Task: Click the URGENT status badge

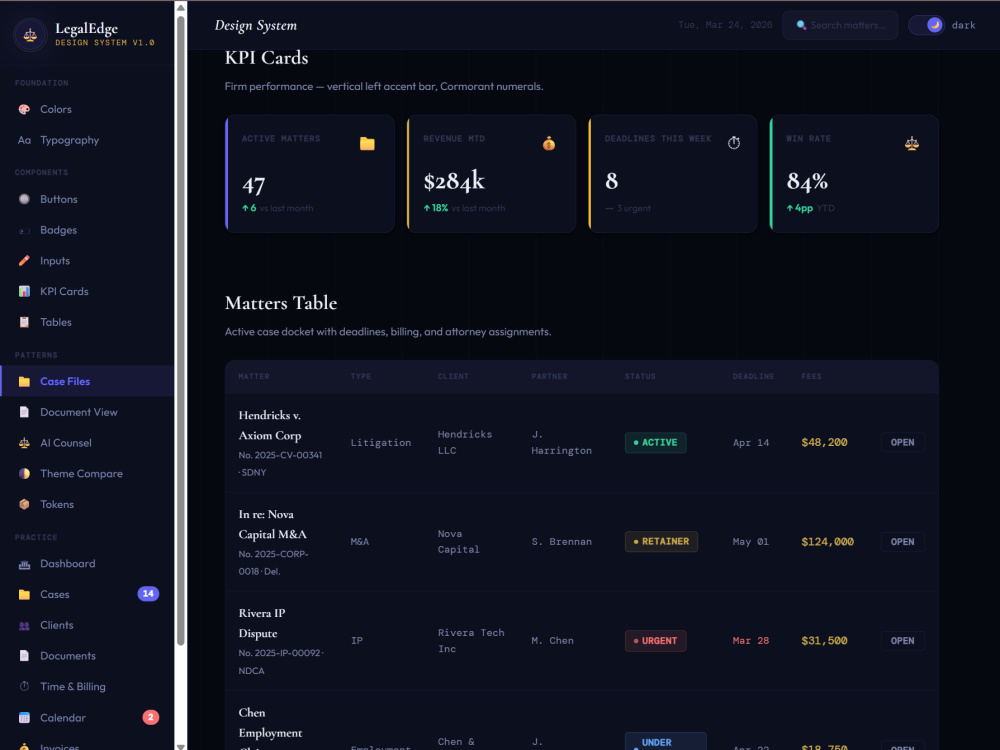Action: (x=656, y=641)
